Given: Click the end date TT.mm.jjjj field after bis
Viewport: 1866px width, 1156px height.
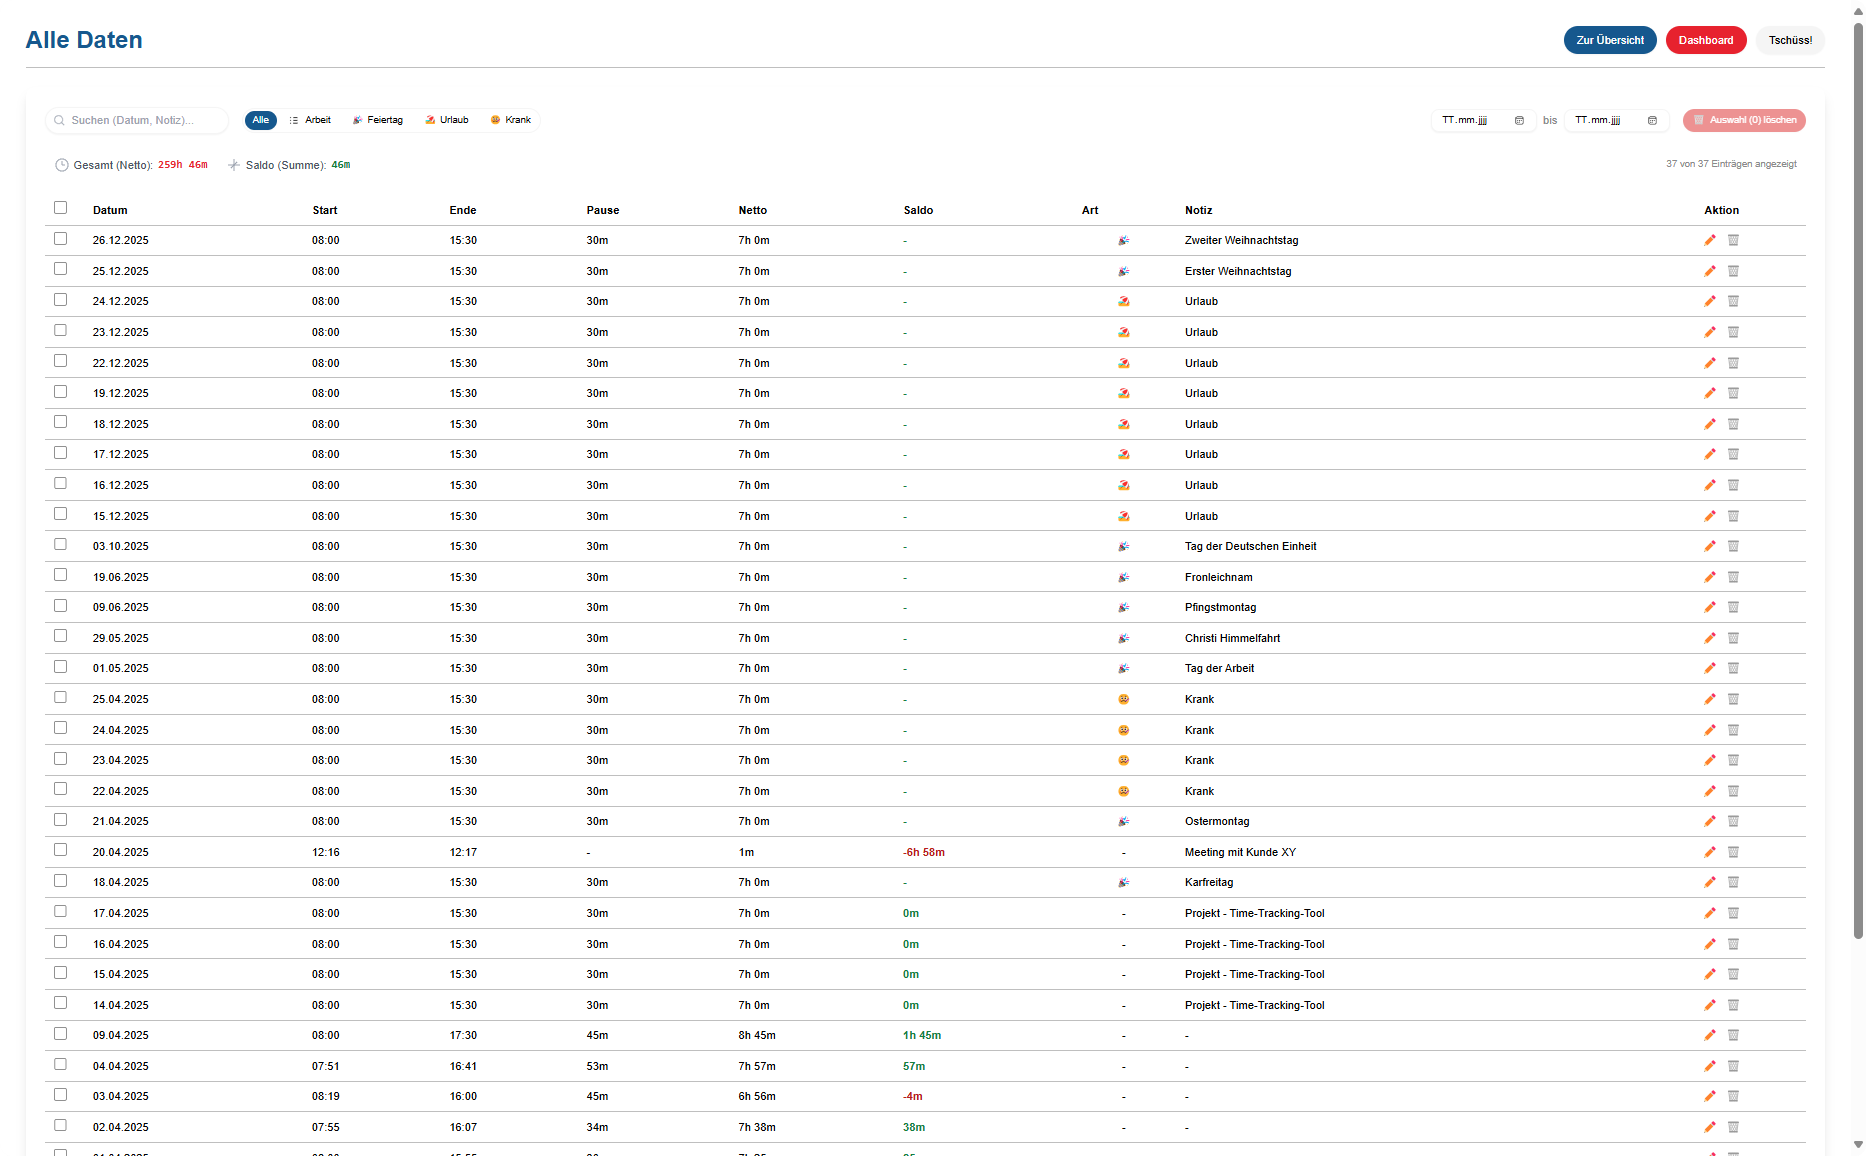Looking at the screenshot, I should (x=1616, y=120).
